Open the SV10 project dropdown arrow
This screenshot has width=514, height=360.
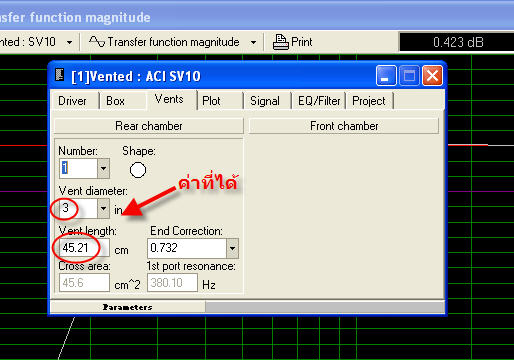click(x=69, y=42)
